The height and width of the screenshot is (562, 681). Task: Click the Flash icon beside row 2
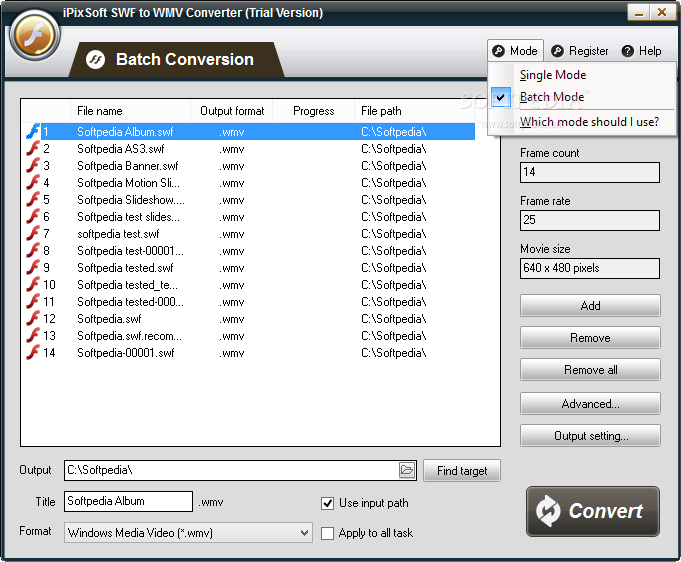(33, 149)
